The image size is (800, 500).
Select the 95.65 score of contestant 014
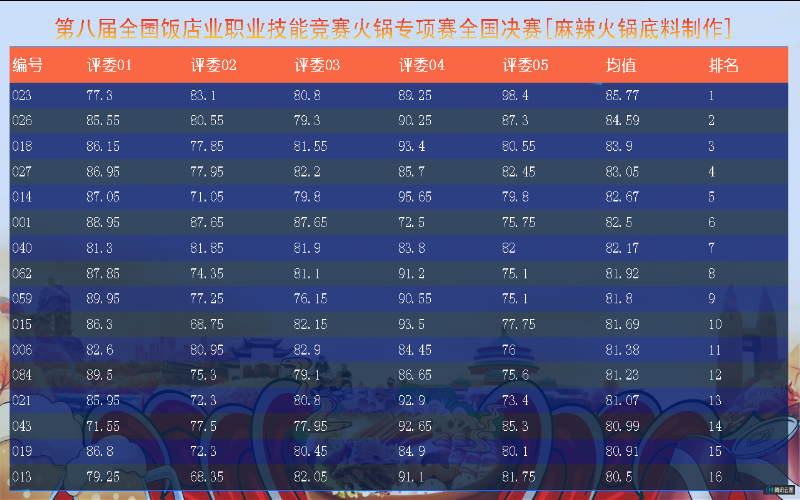pos(415,197)
